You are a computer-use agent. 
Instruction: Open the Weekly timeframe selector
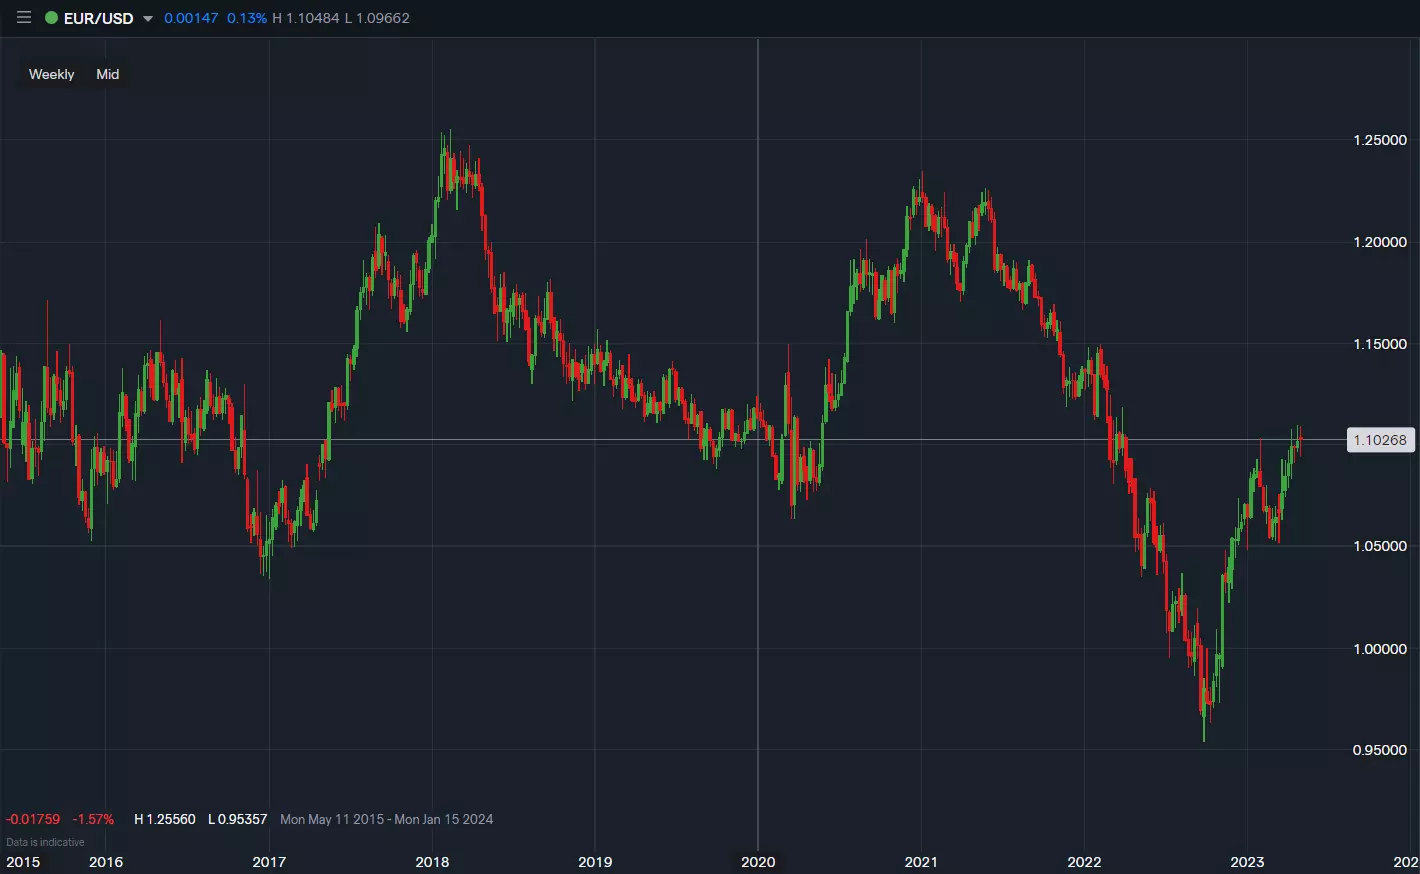(x=52, y=74)
